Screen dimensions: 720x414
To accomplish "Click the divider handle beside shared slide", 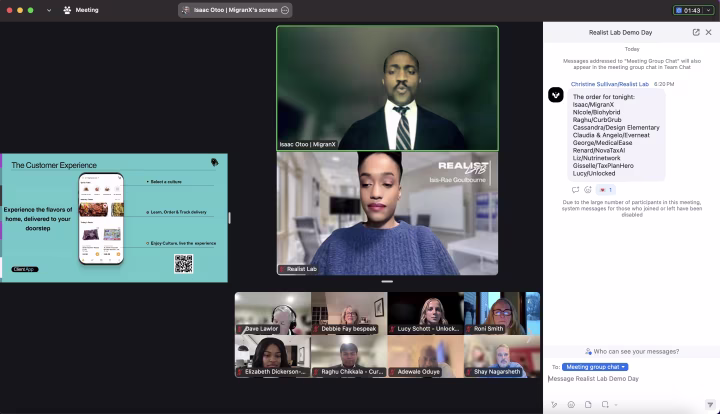I will pos(229,218).
